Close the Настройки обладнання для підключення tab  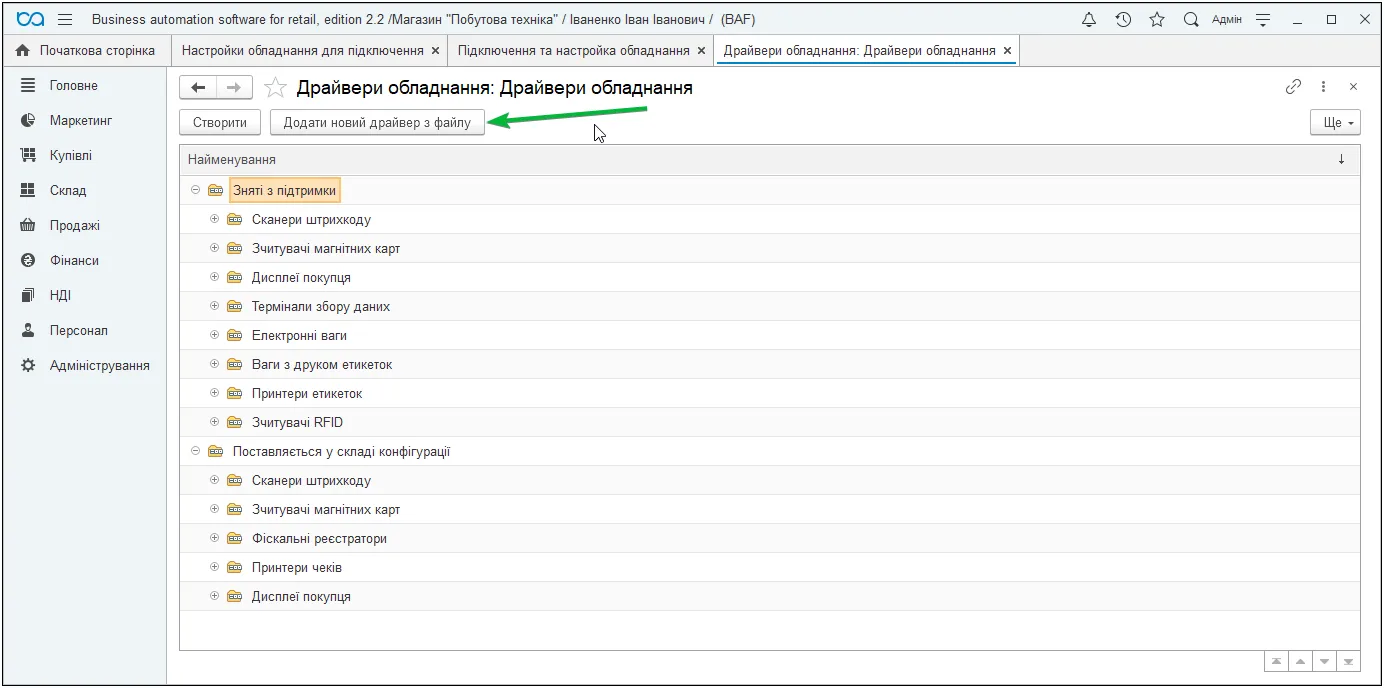(435, 50)
